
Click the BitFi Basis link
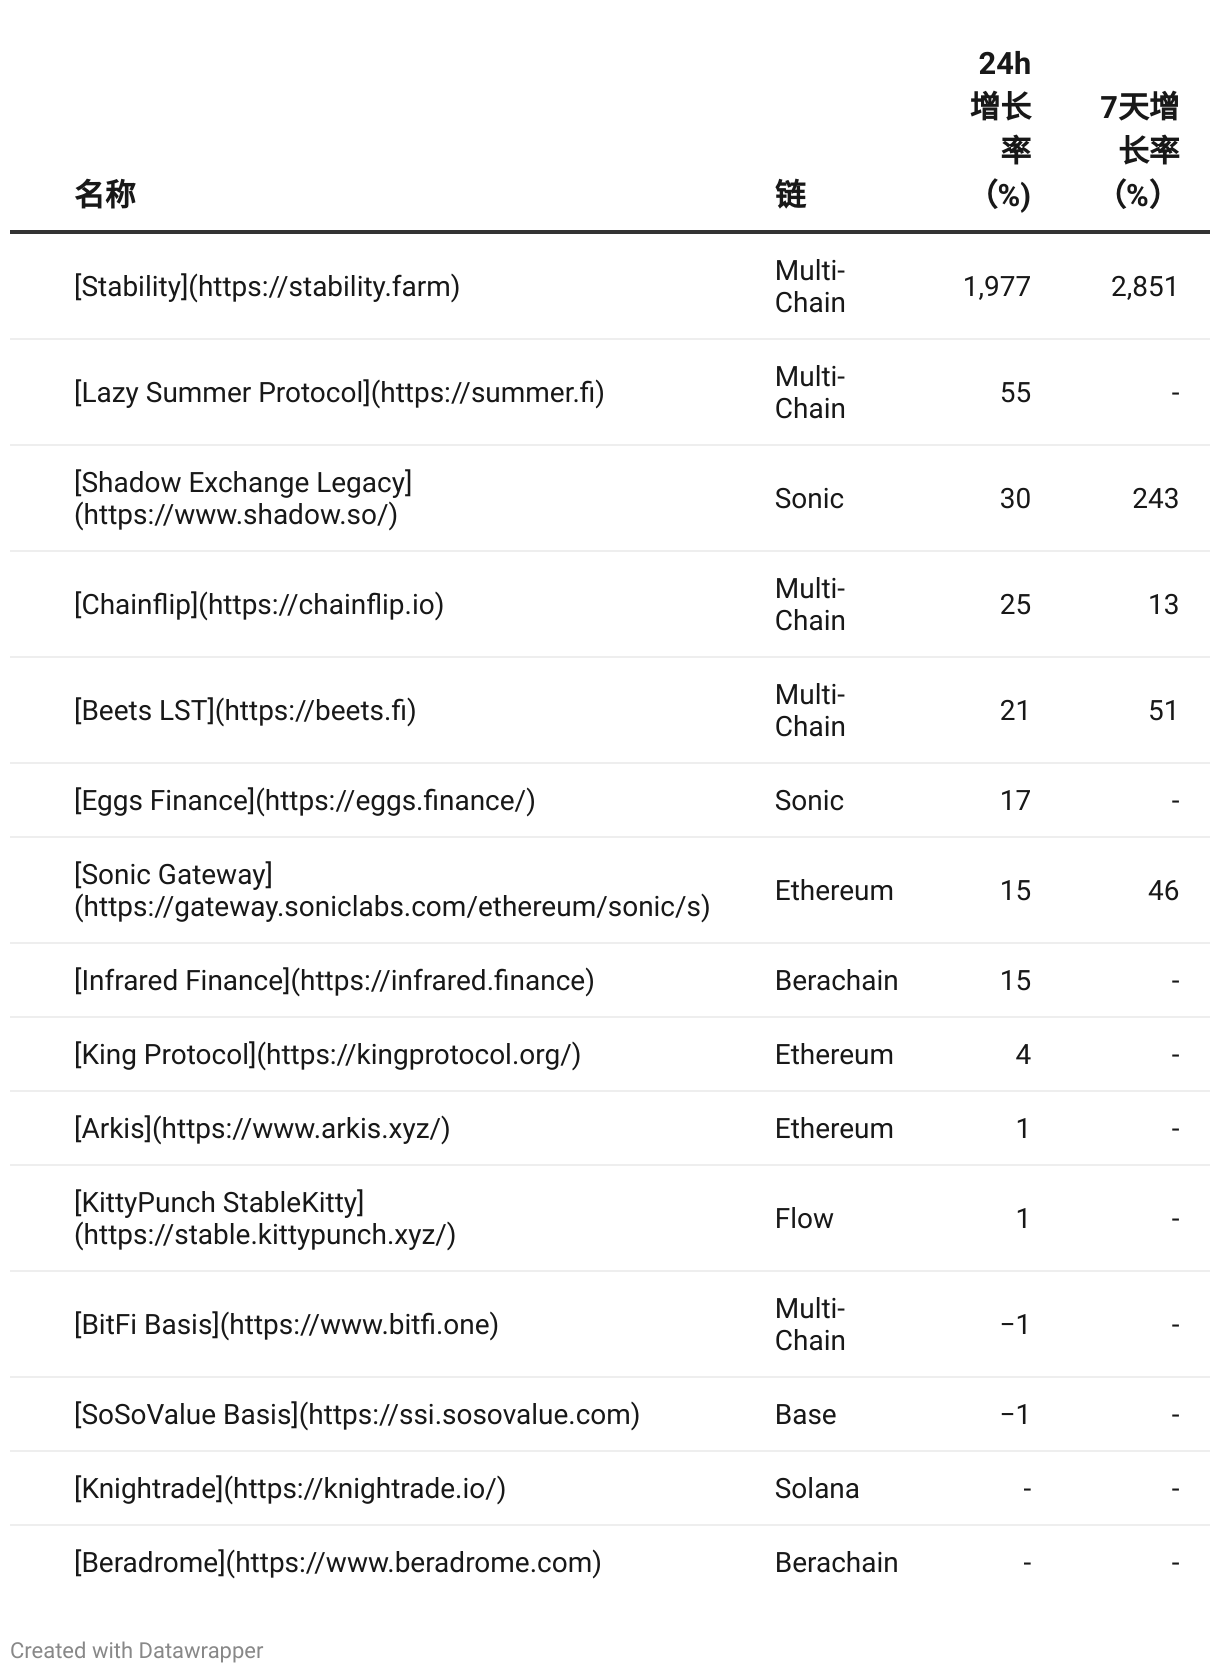tap(286, 1325)
